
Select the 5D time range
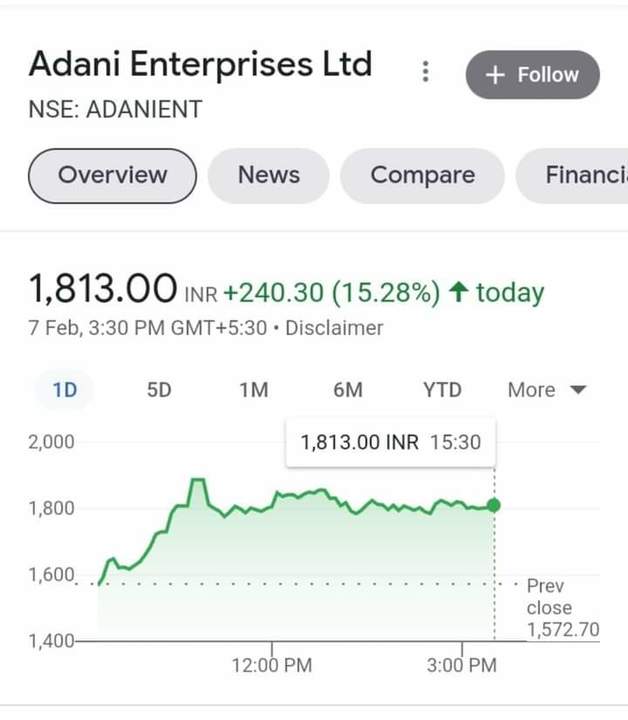159,390
